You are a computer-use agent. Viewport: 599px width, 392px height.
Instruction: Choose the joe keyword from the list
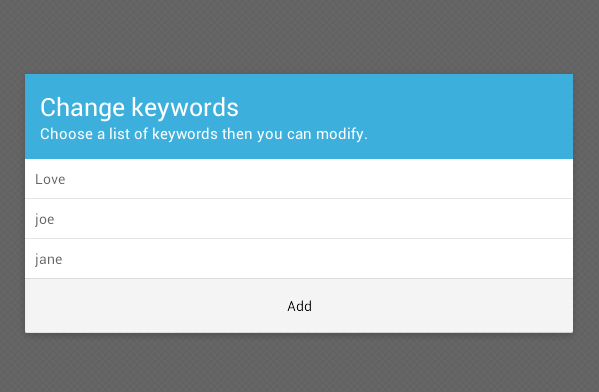tap(299, 219)
